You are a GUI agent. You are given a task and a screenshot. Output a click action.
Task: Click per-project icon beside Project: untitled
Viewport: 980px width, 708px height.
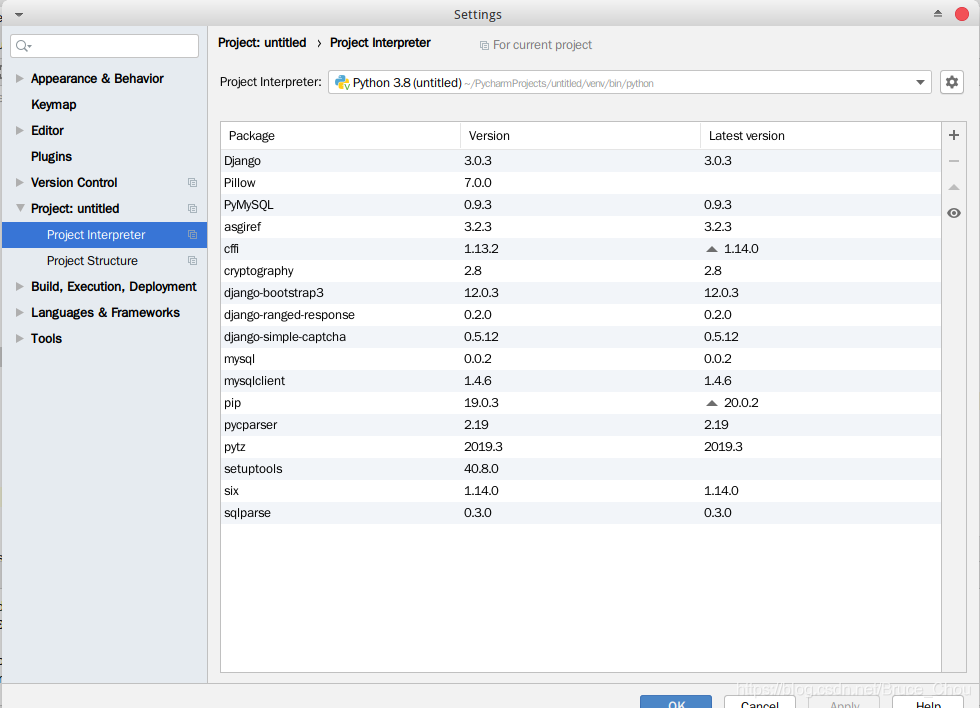[192, 209]
